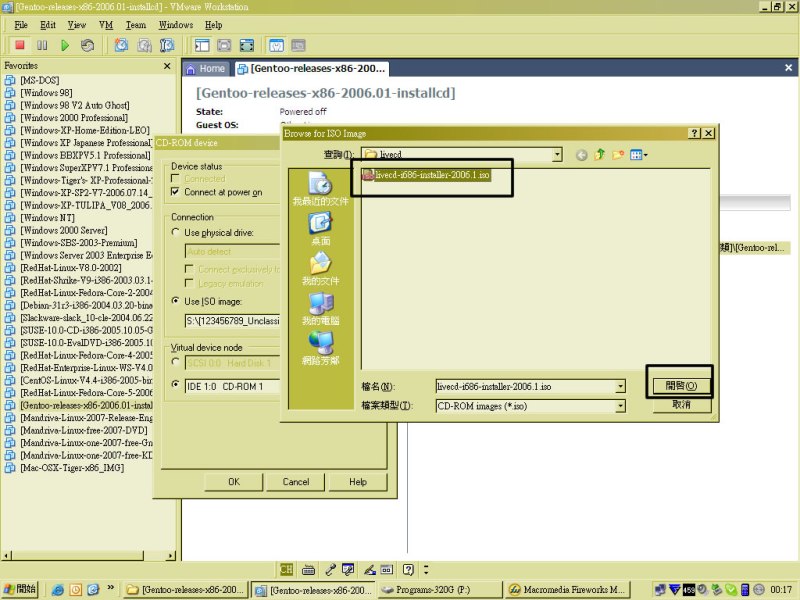Open the Snapshot Manager toolbar icon
This screenshot has height=600, width=800.
tap(167, 45)
